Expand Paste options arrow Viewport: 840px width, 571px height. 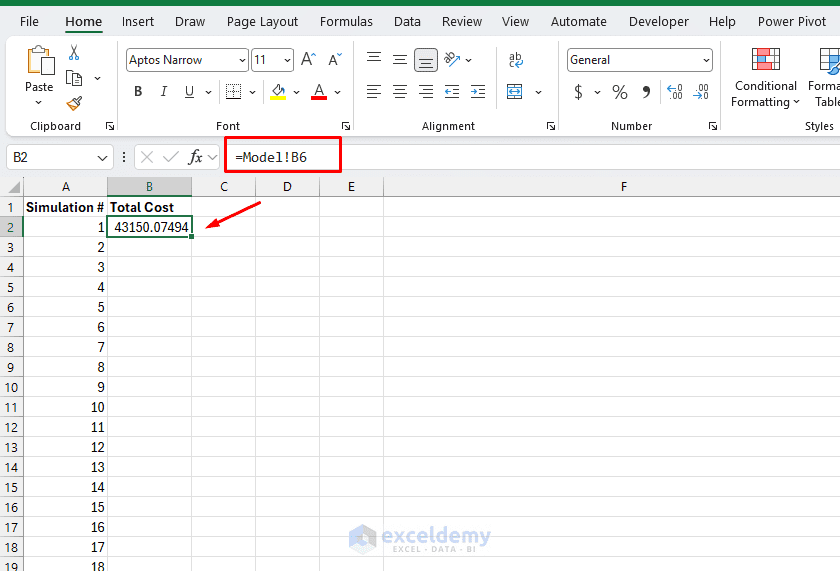39,102
